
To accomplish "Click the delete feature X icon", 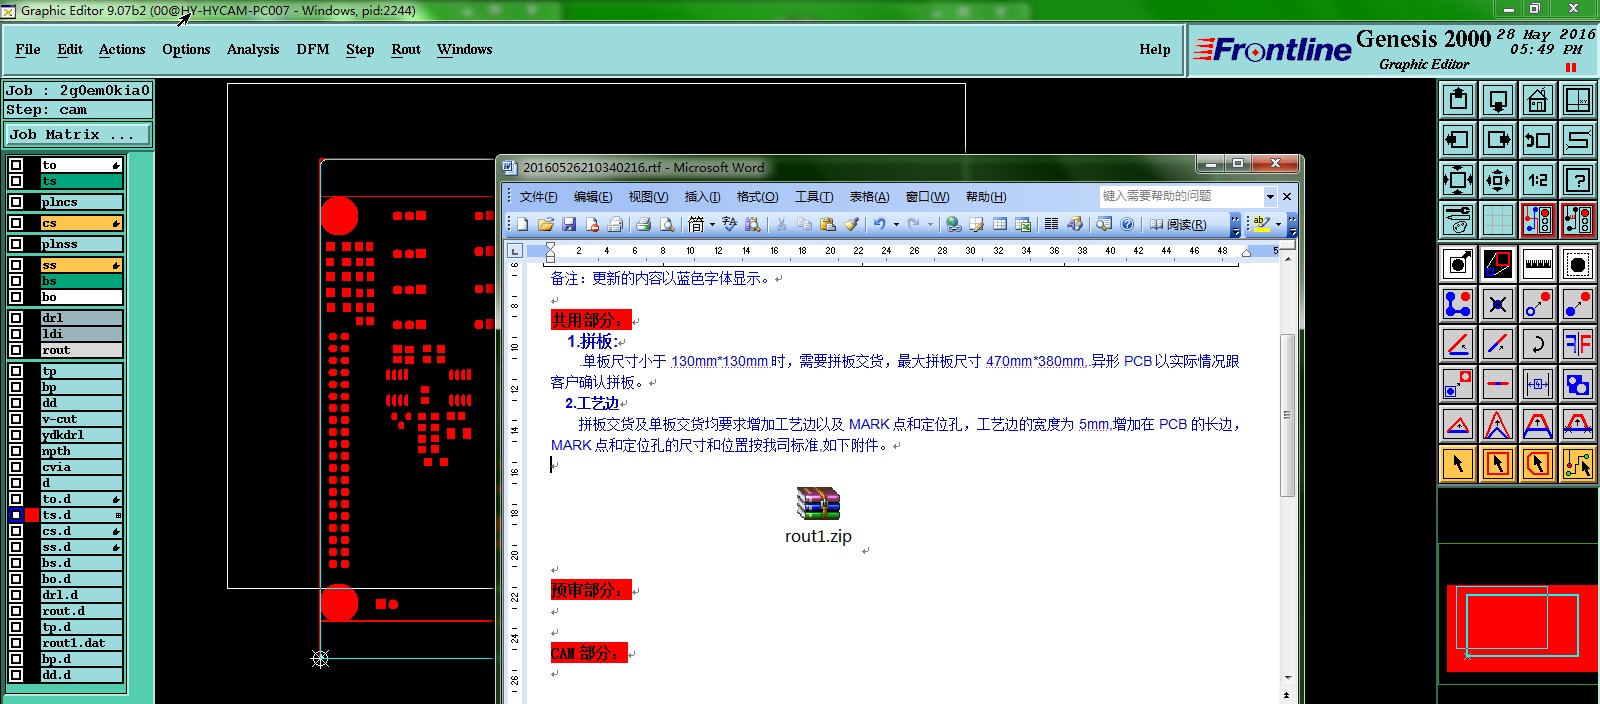I will click(x=1498, y=304).
